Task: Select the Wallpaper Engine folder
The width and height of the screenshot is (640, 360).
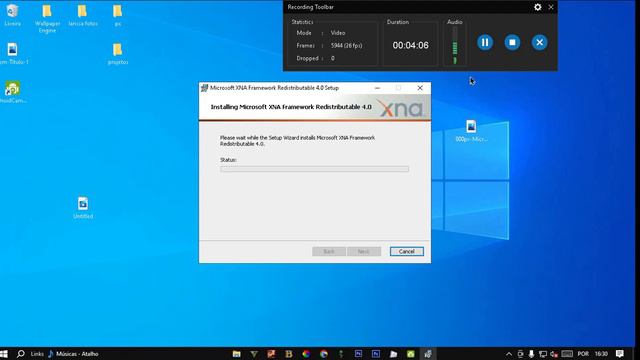Action: (47, 18)
